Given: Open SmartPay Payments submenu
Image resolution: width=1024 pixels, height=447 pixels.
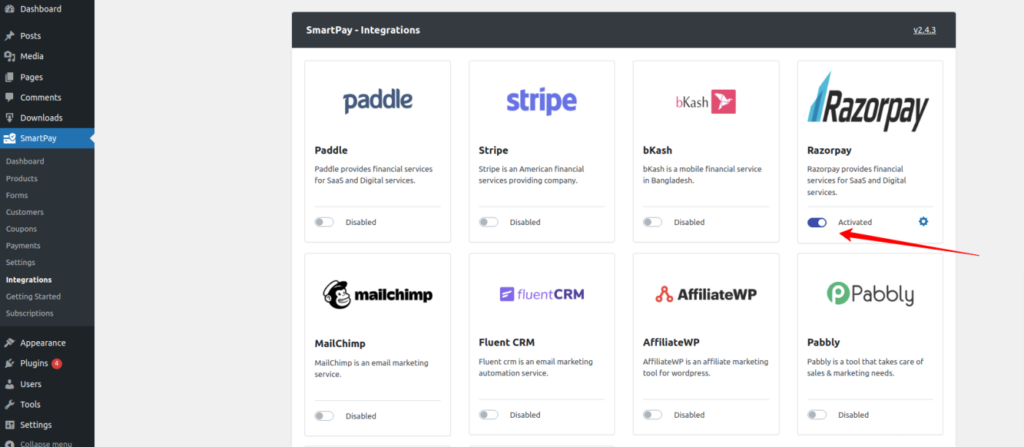Looking at the screenshot, I should click(x=23, y=246).
